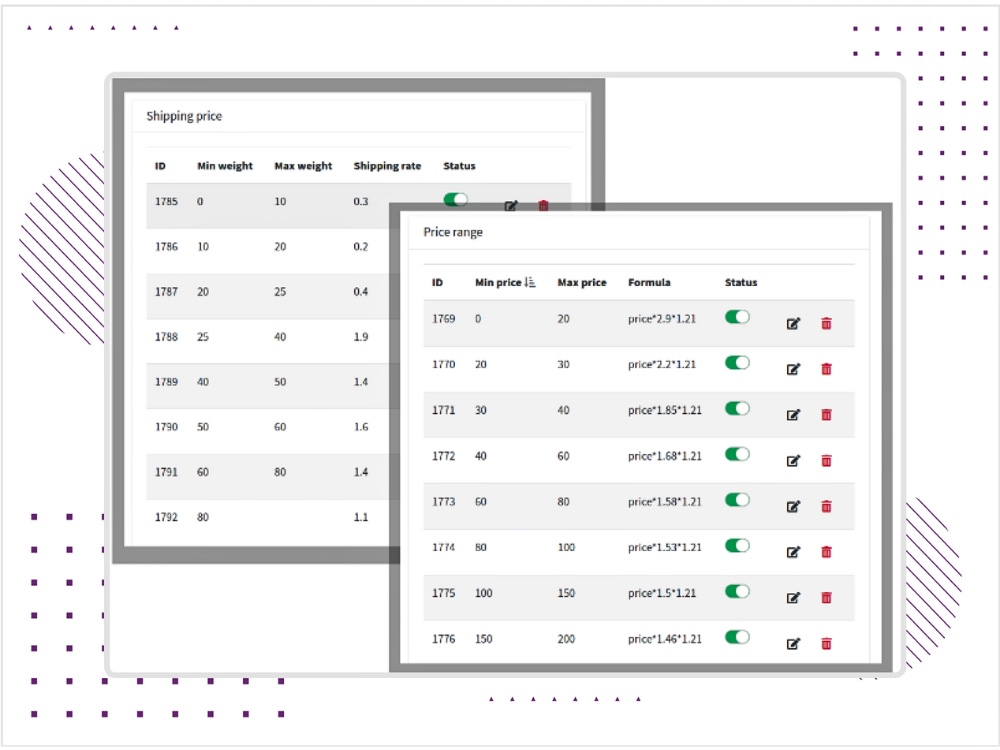This screenshot has height=750, width=1000.
Task: Edit price range row 1772
Action: click(793, 461)
